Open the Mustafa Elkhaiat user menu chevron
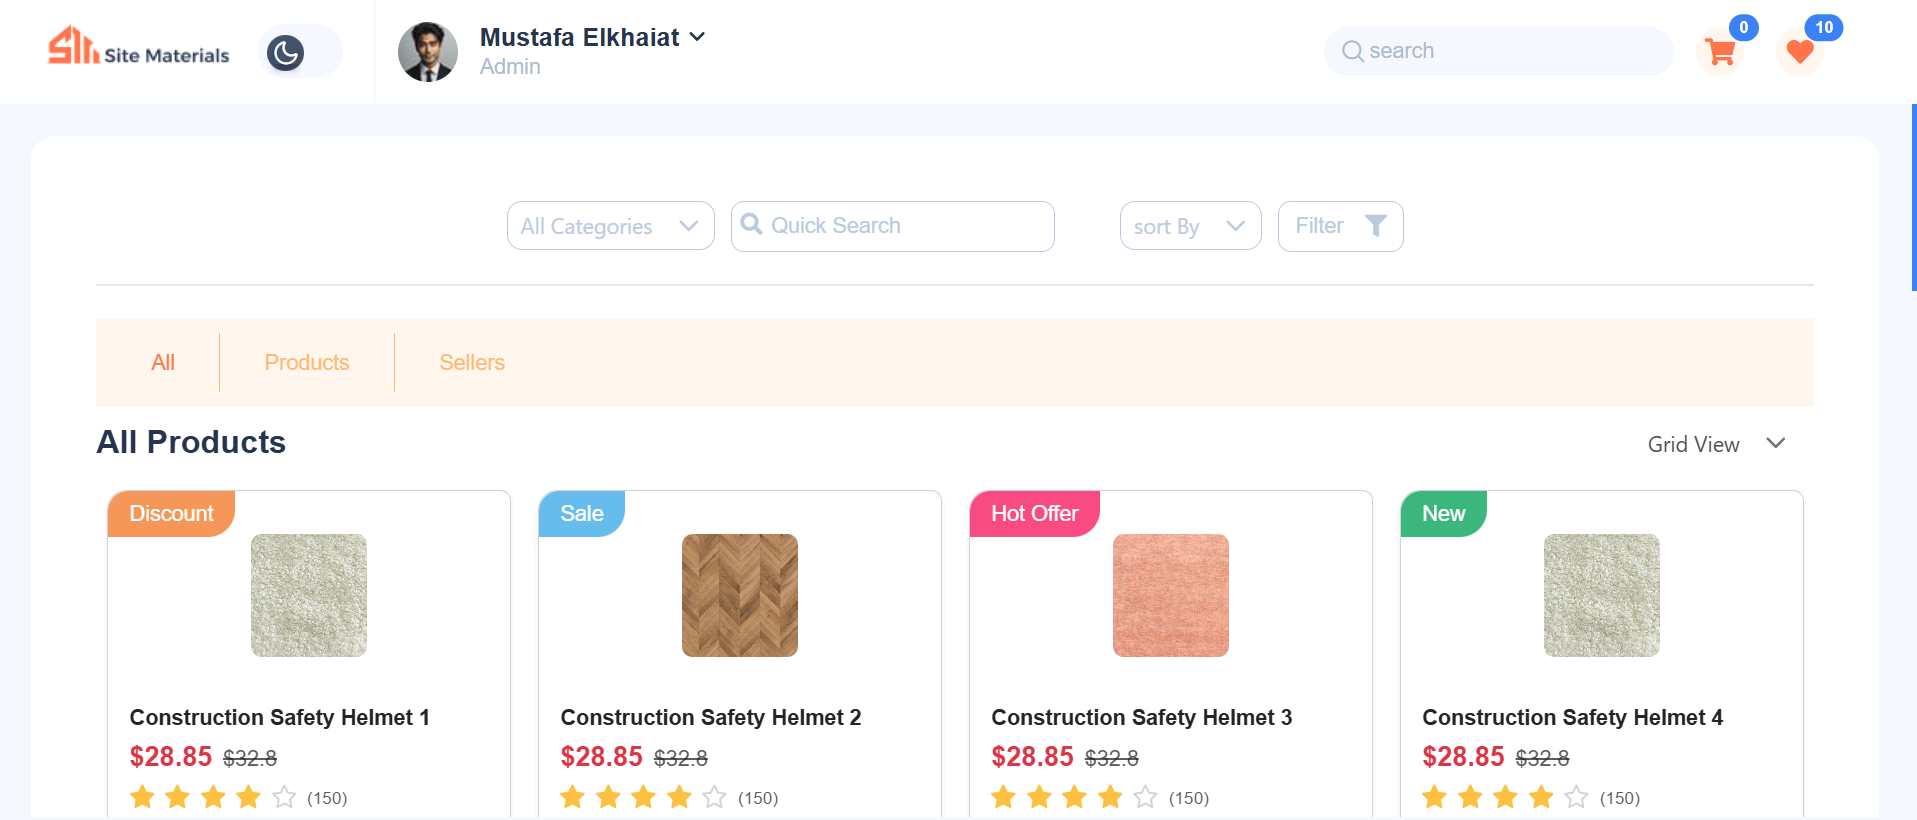The width and height of the screenshot is (1917, 820). click(698, 37)
